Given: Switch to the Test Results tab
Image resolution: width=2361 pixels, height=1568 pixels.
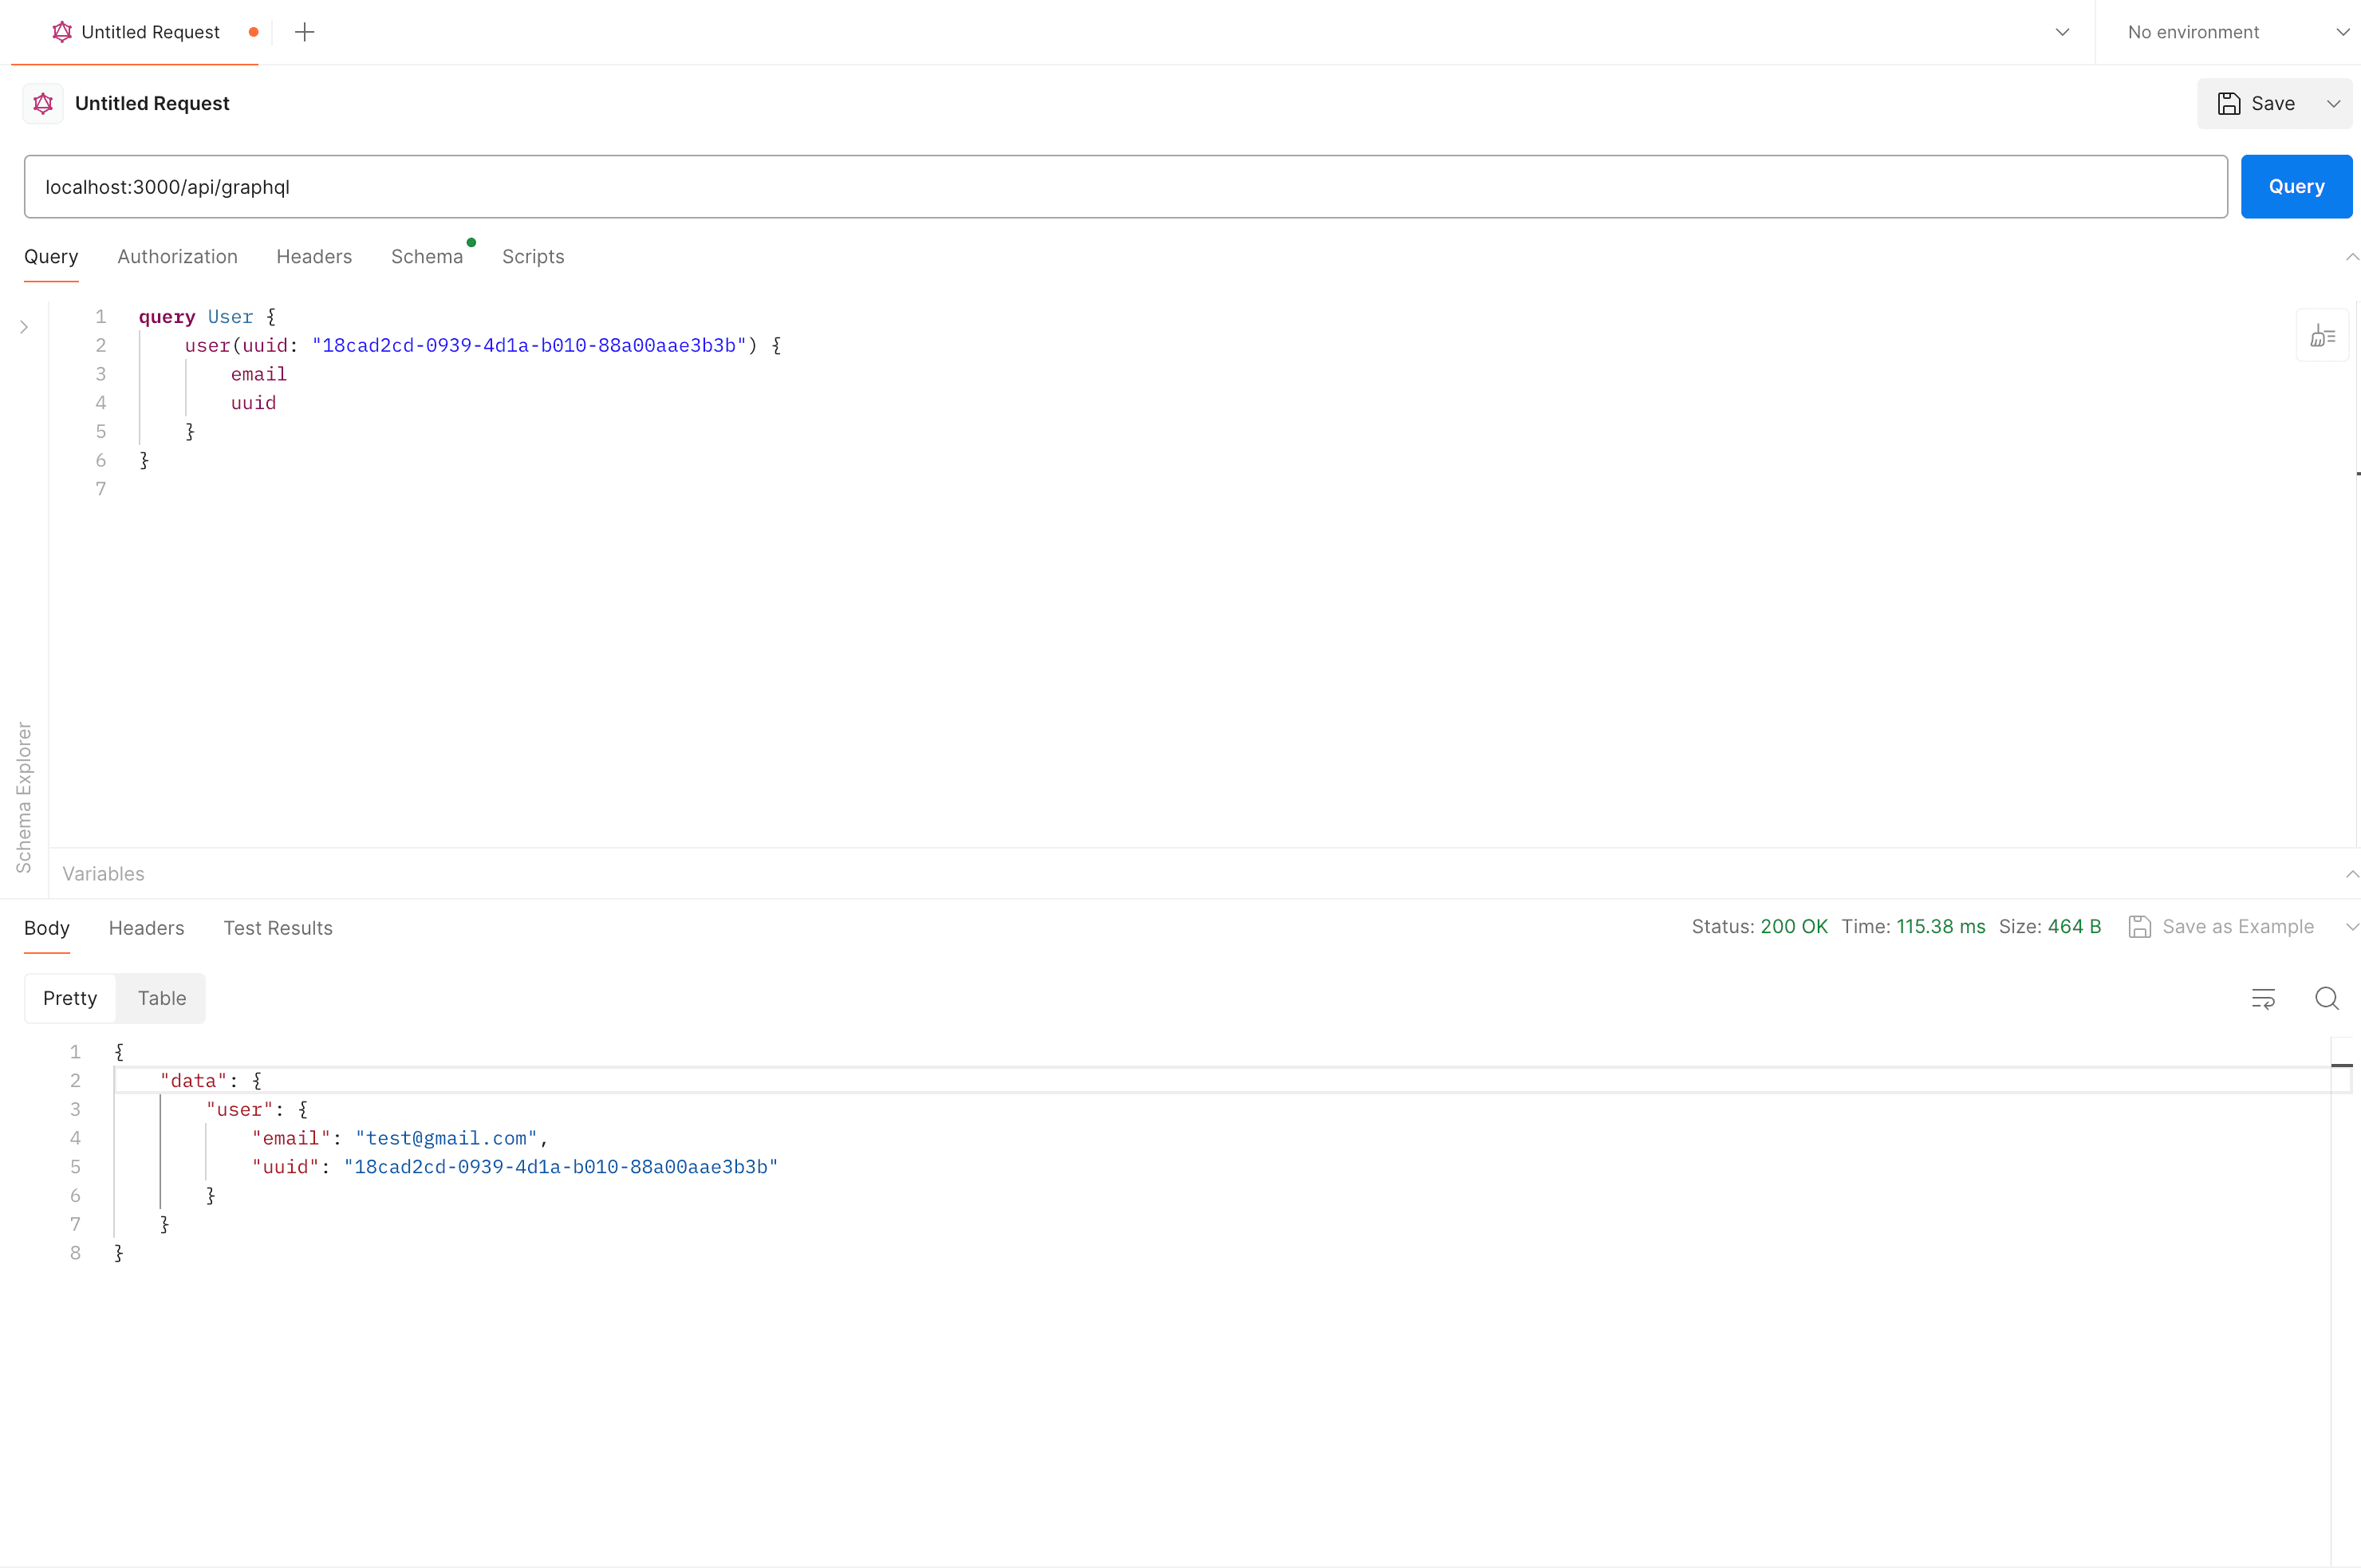Looking at the screenshot, I should (x=278, y=928).
